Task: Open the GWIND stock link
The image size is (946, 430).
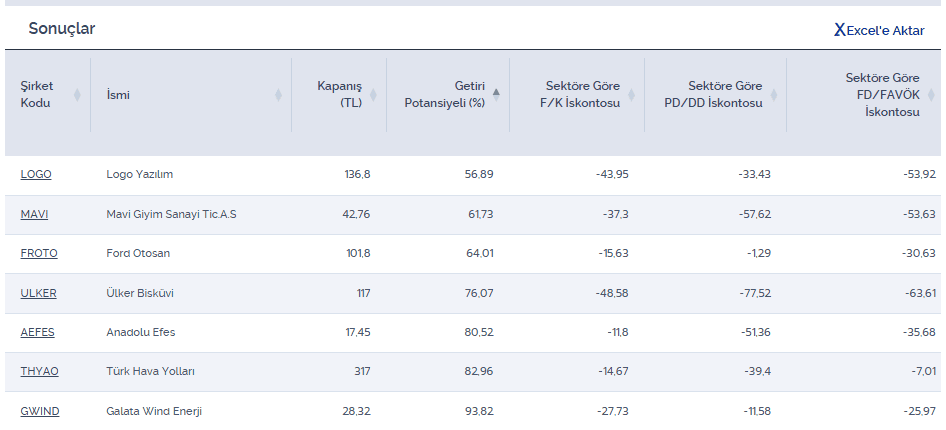Action: point(39,411)
